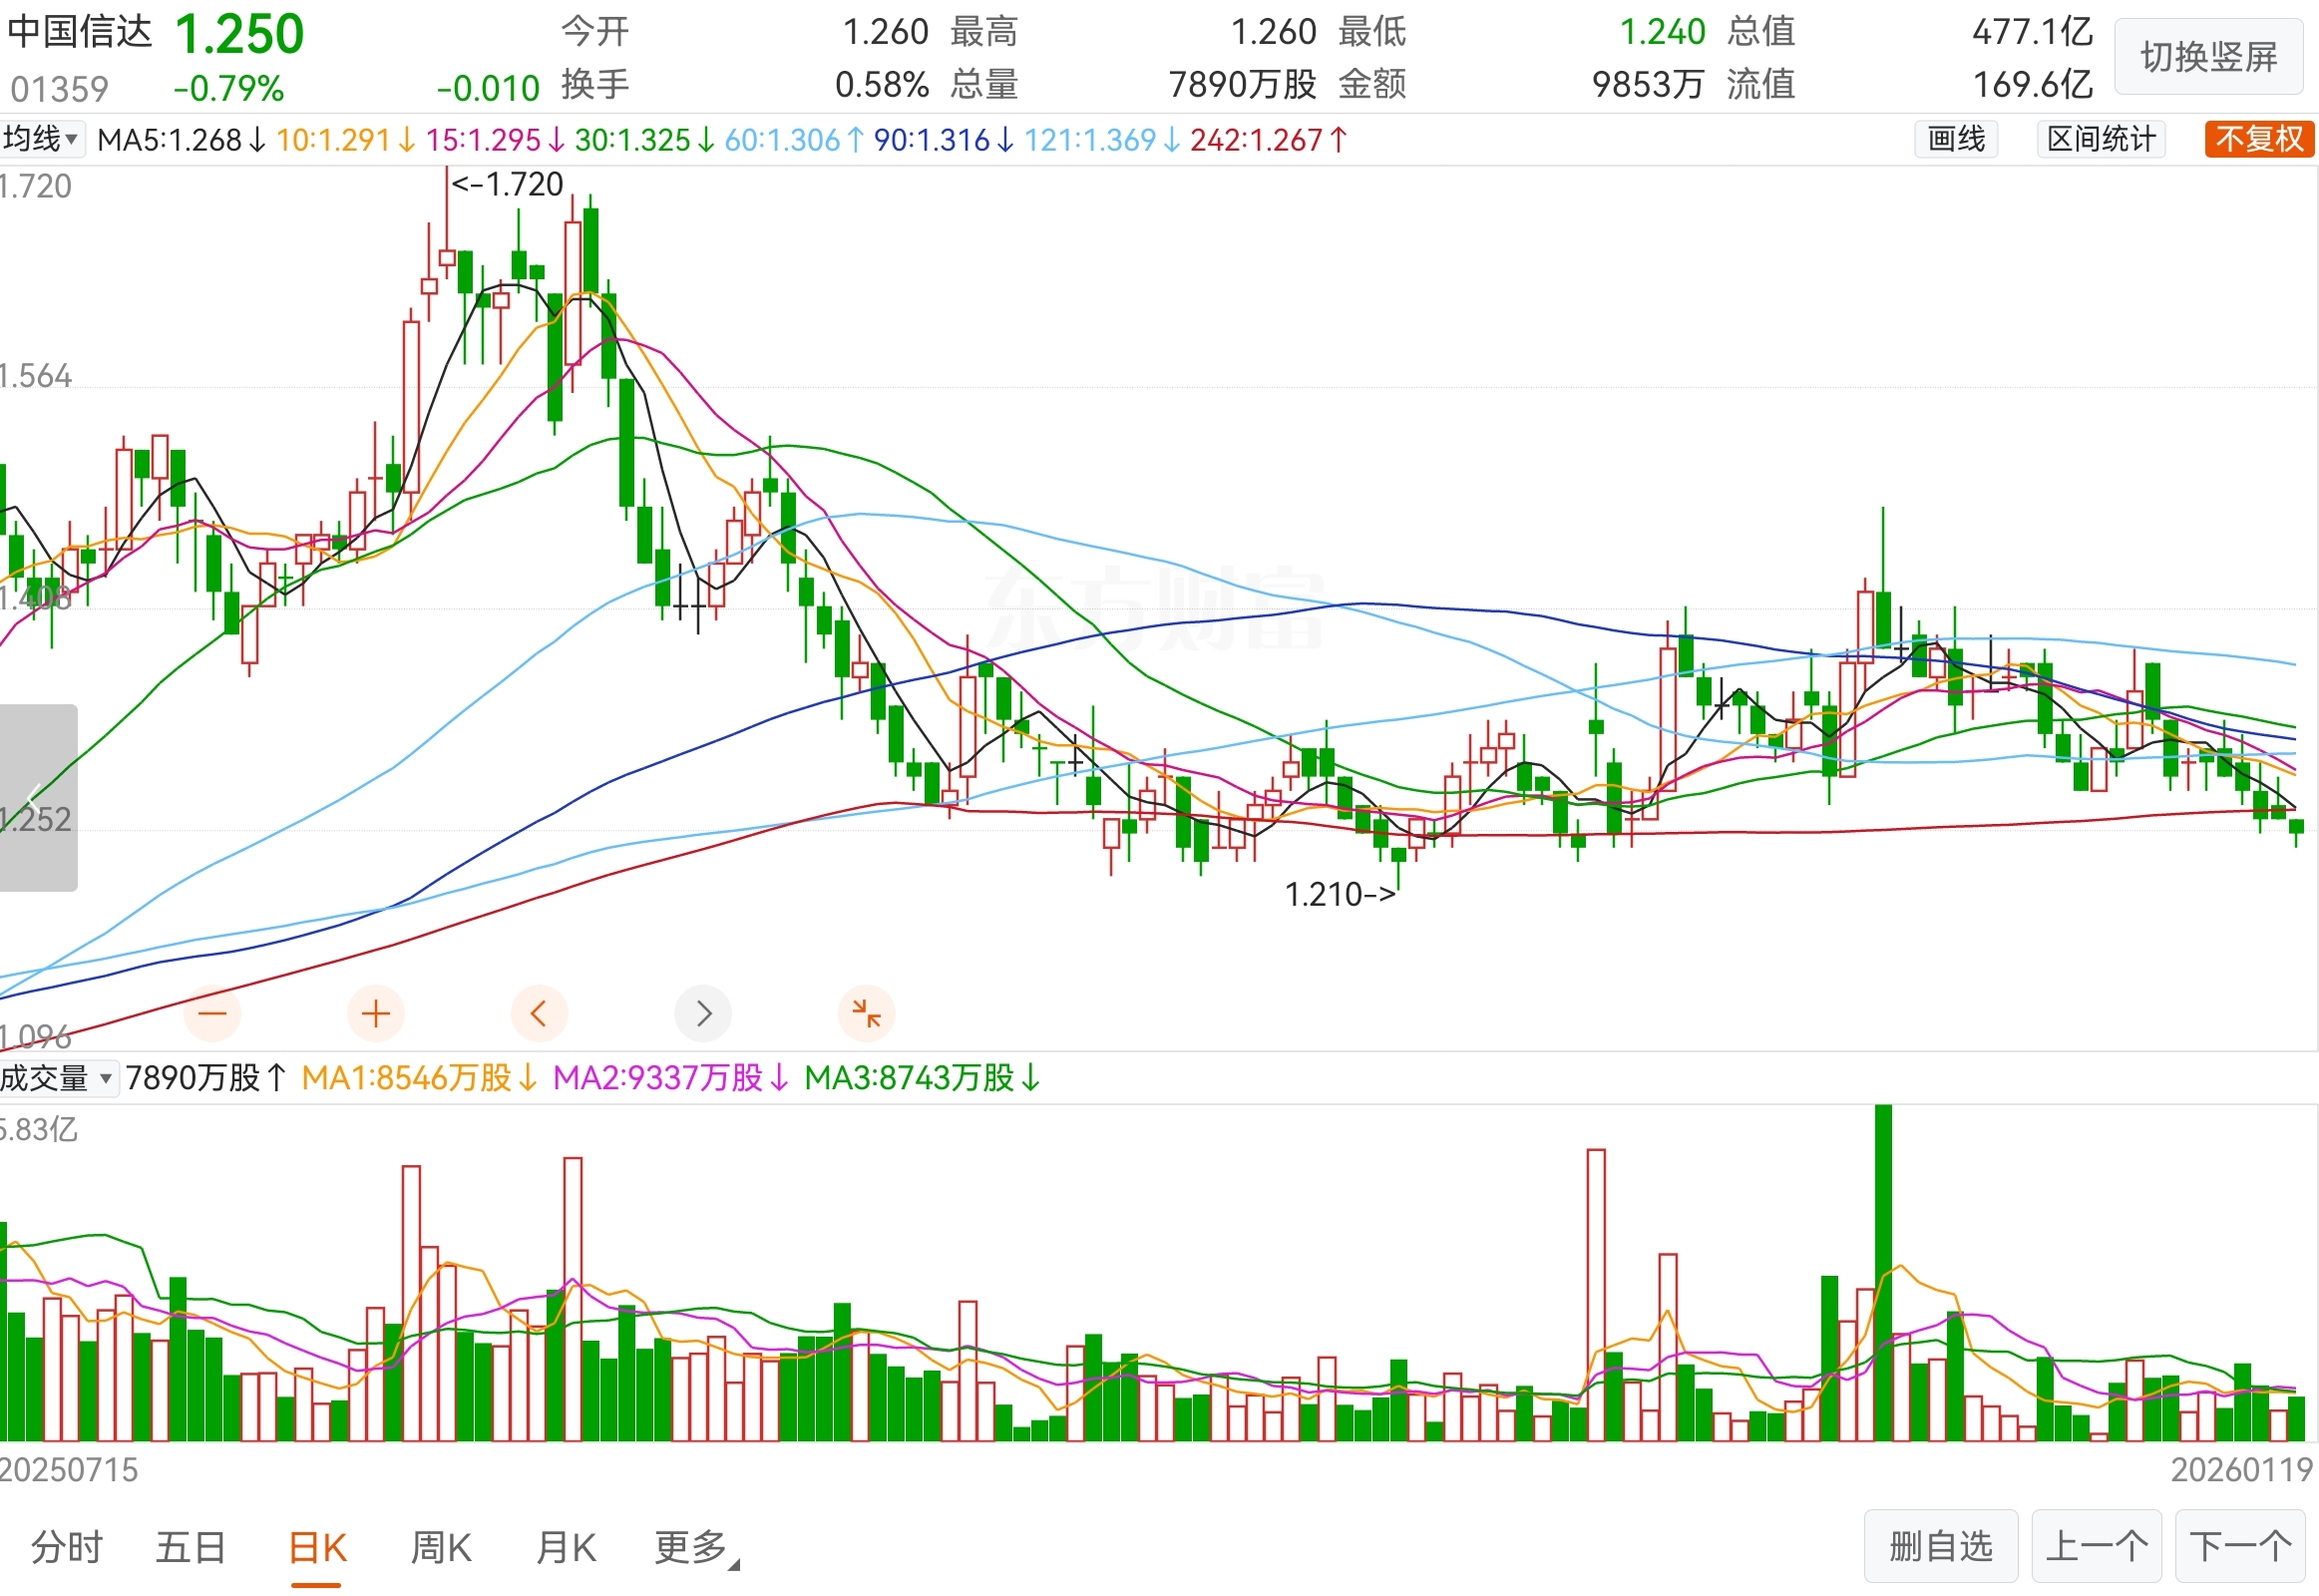This screenshot has height=1596, width=2319.
Task: Switch to the 分时 intraday tab
Action: [x=66, y=1545]
